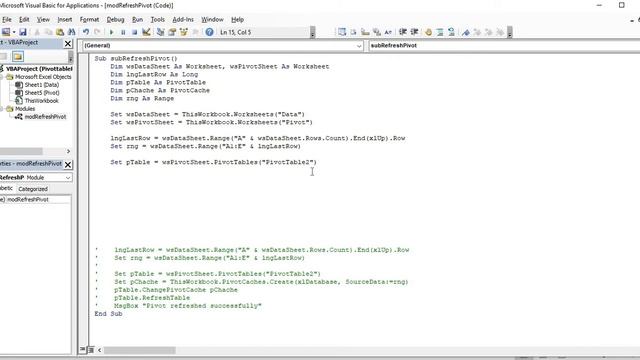
Task: Toggle a bookmark with the blue flag
Action: (x=466, y=32)
